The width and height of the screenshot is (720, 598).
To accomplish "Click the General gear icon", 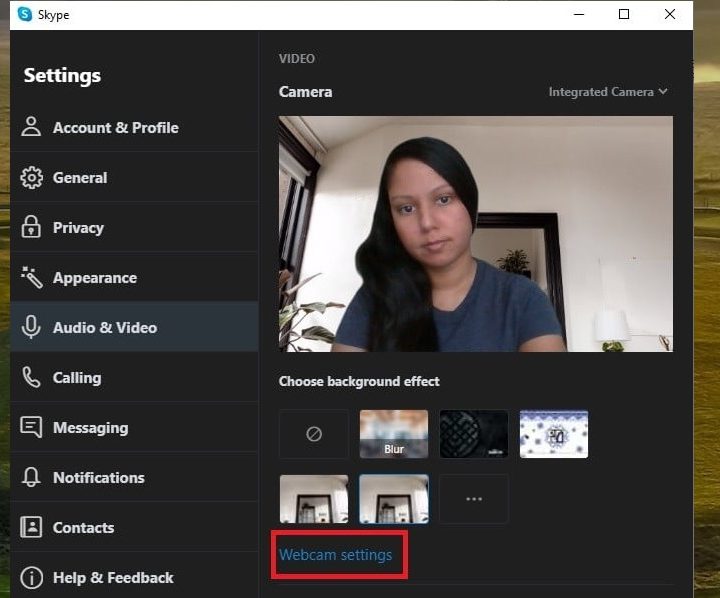I will [31, 177].
